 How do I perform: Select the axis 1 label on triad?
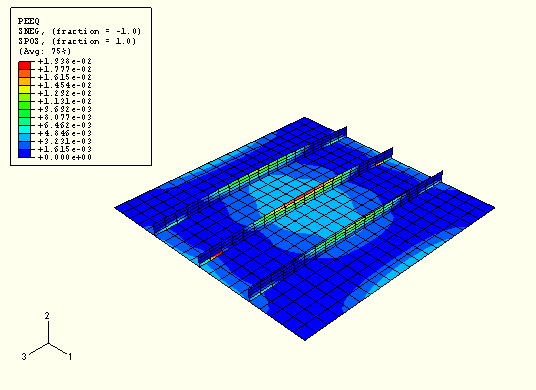[70, 357]
